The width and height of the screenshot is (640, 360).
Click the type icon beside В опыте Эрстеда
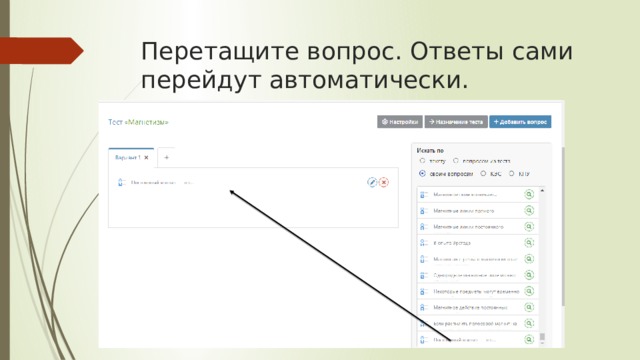pyautogui.click(x=424, y=243)
